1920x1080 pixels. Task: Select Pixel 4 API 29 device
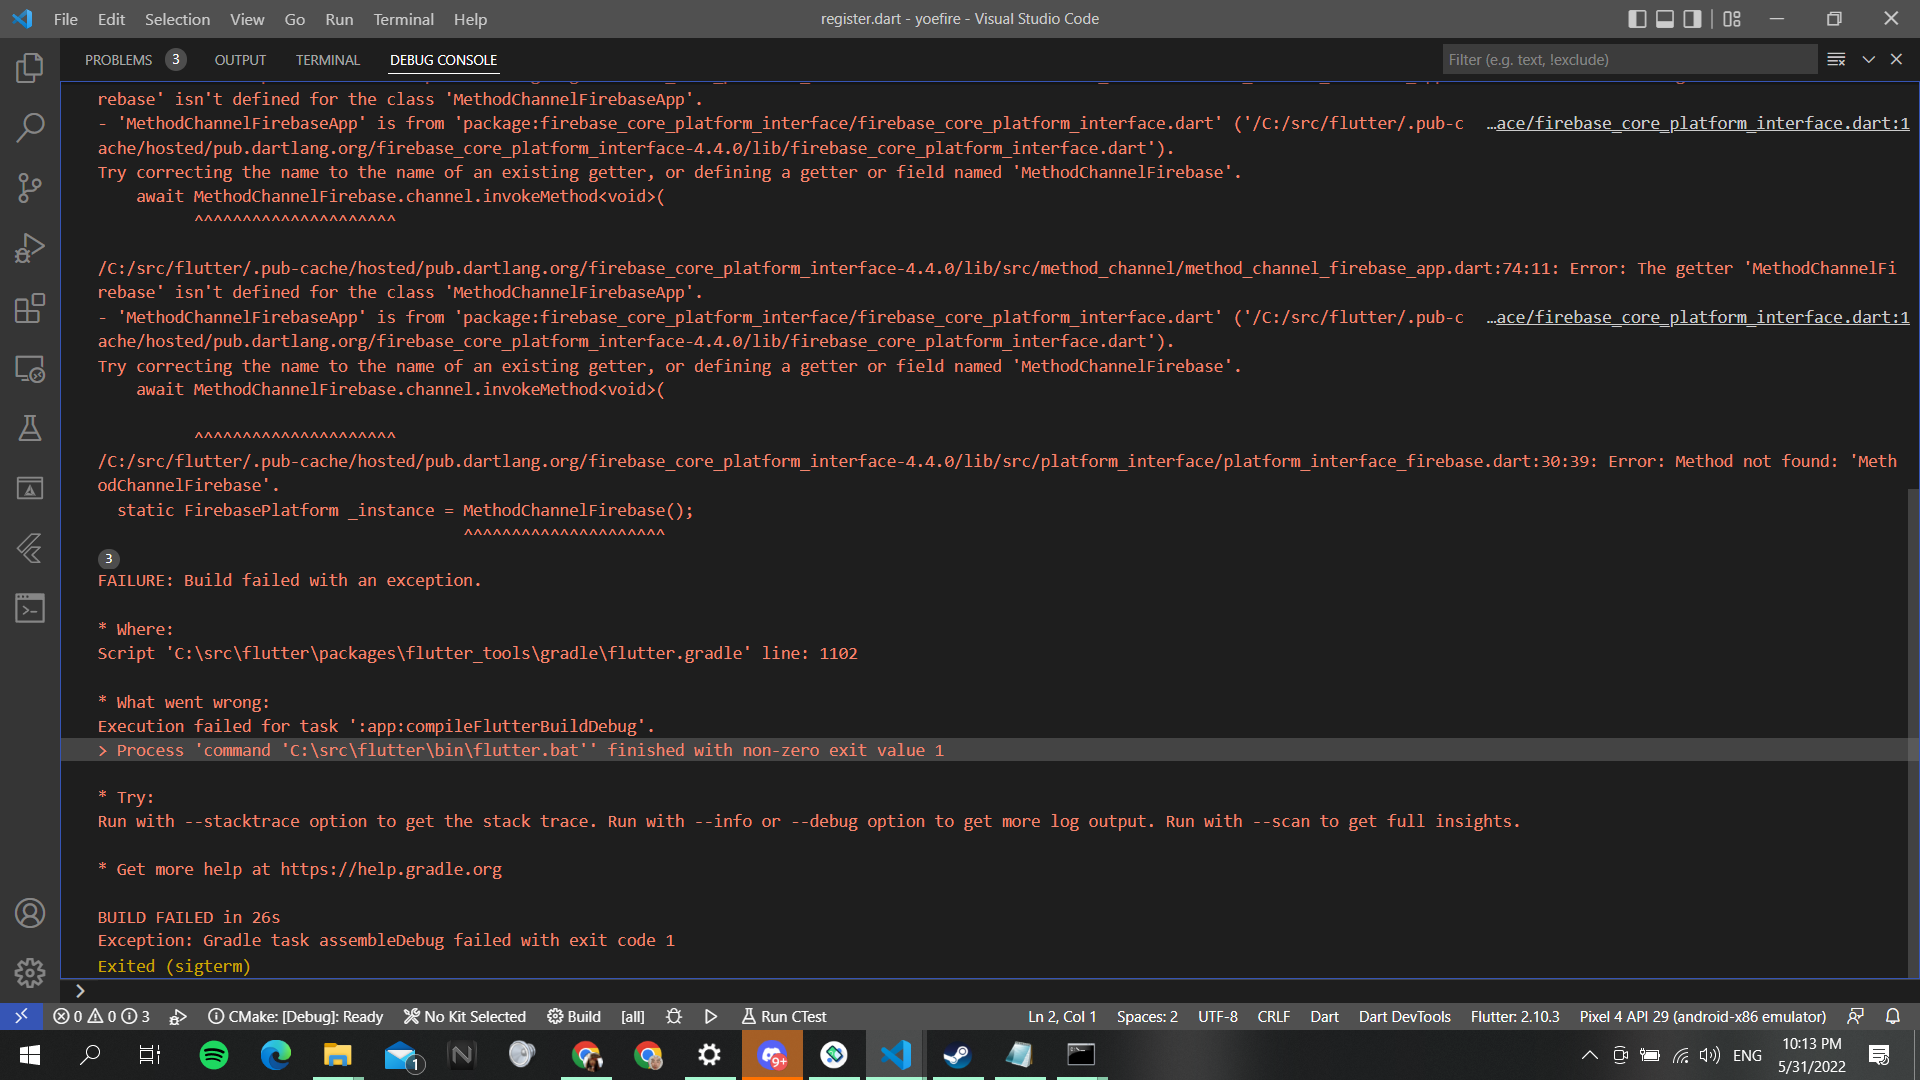tap(1702, 1016)
